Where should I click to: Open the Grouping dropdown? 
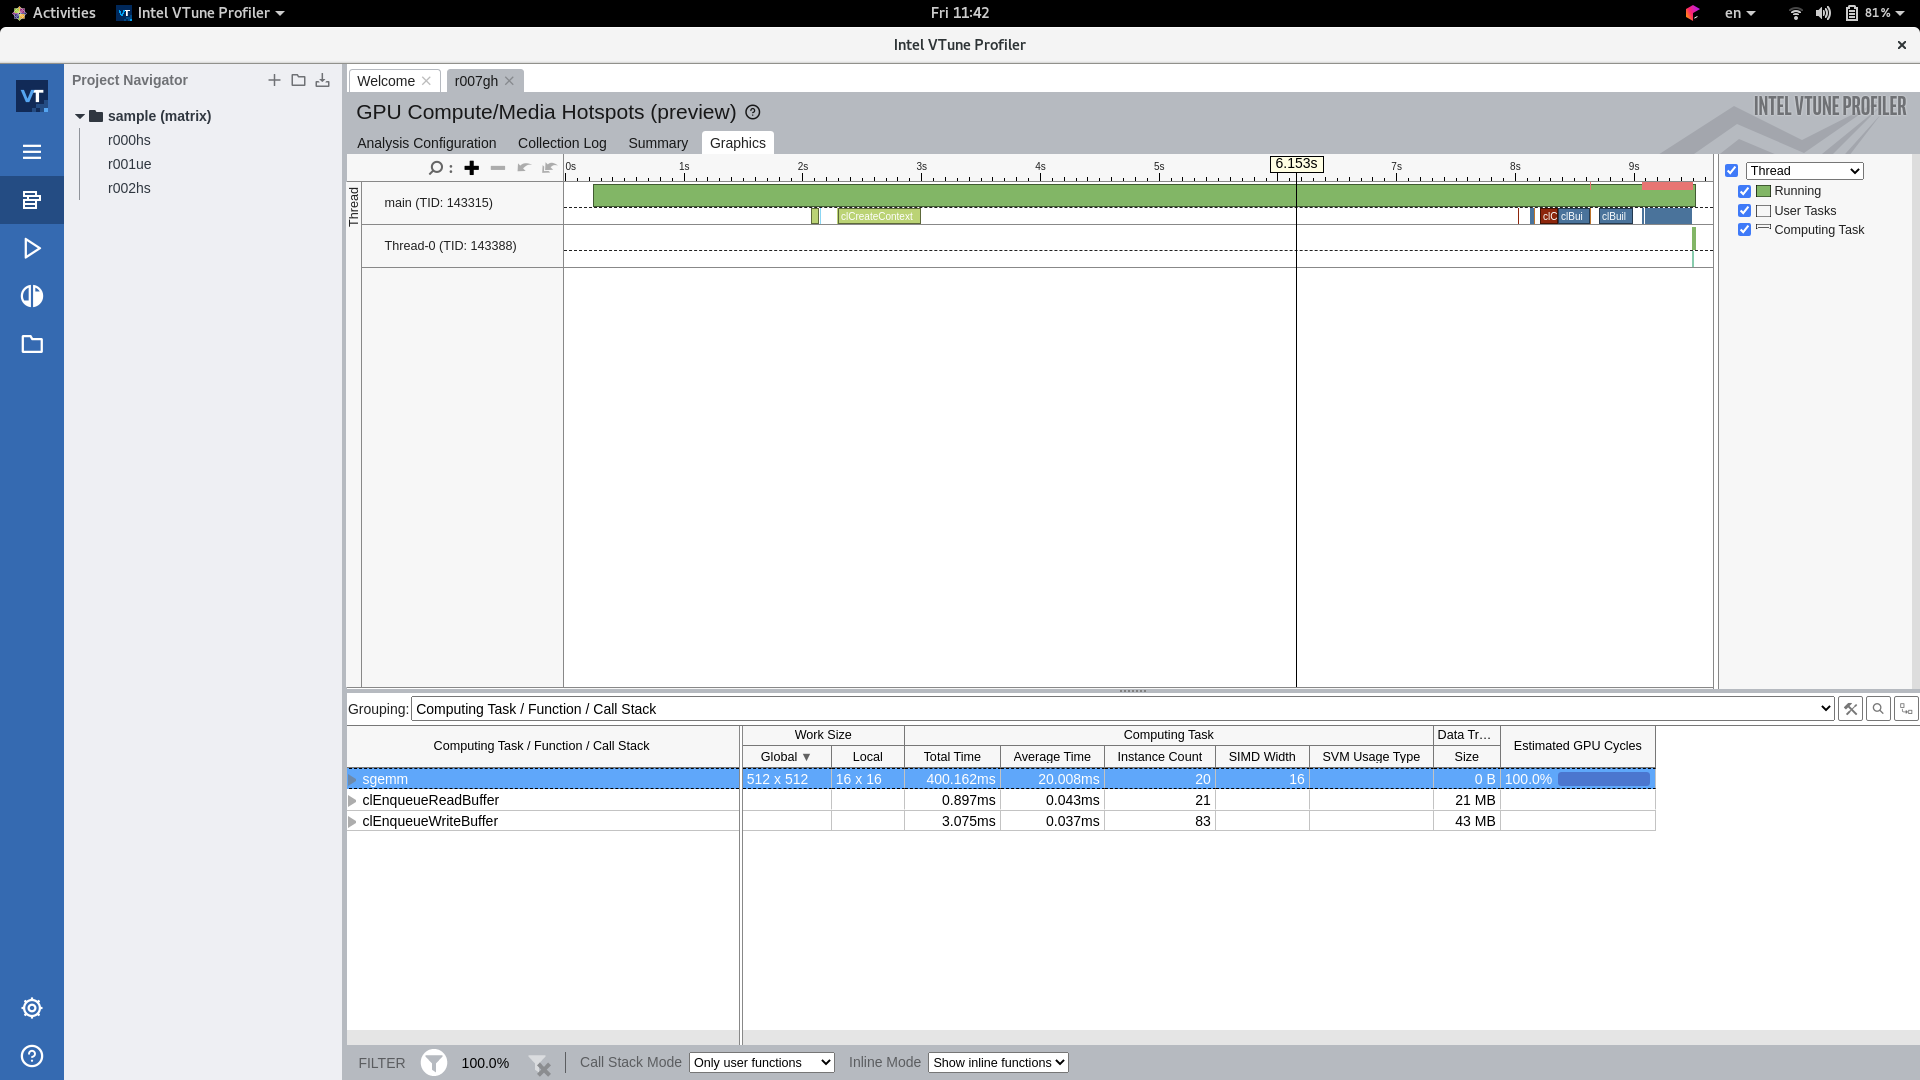point(1122,709)
